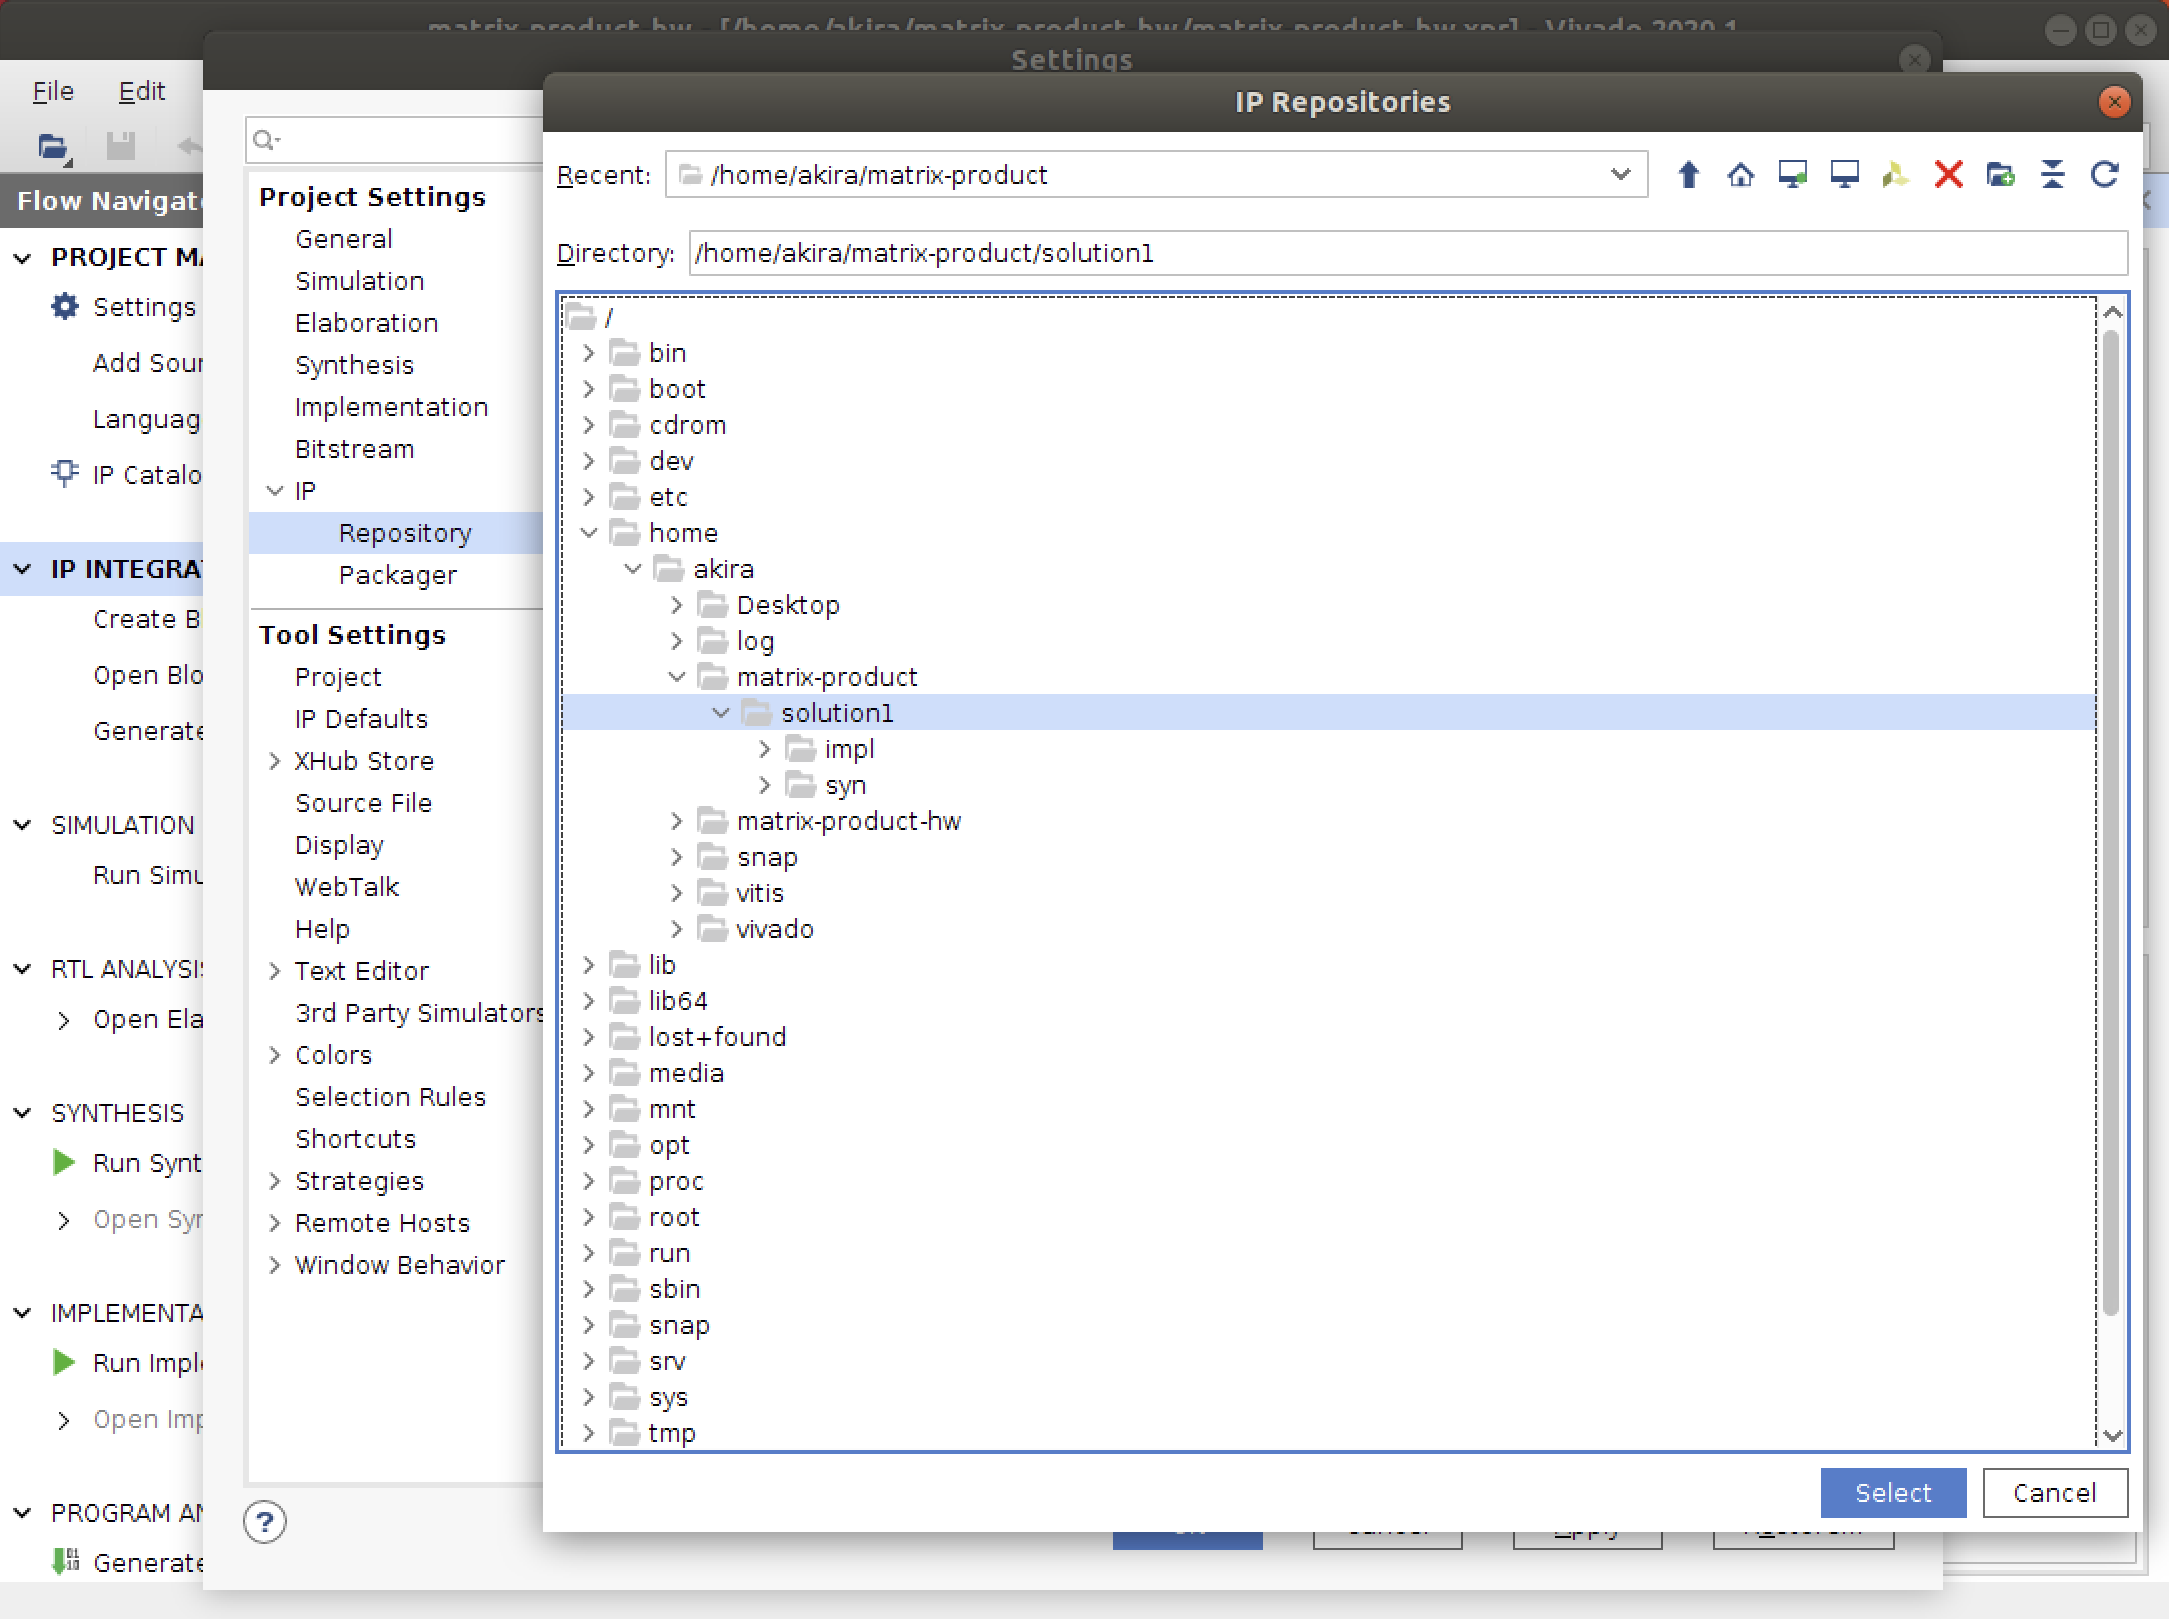Create a new folder with folder-plus icon

(2000, 175)
